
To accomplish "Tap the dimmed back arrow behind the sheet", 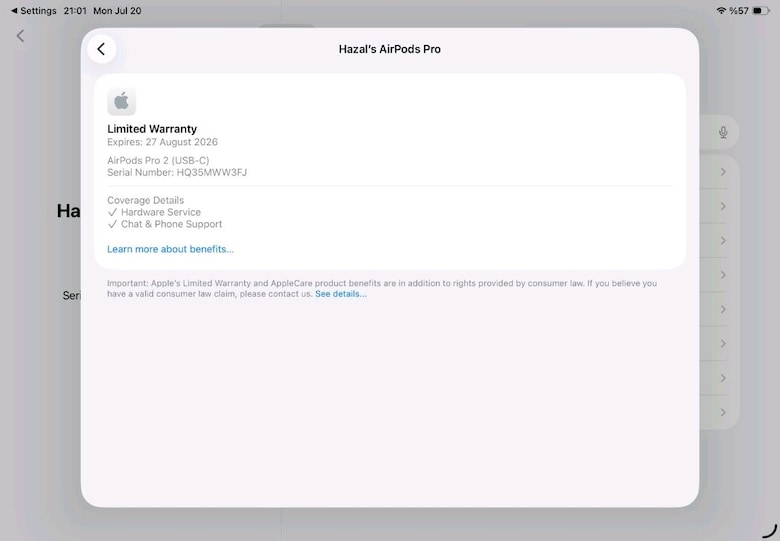I will tap(20, 36).
